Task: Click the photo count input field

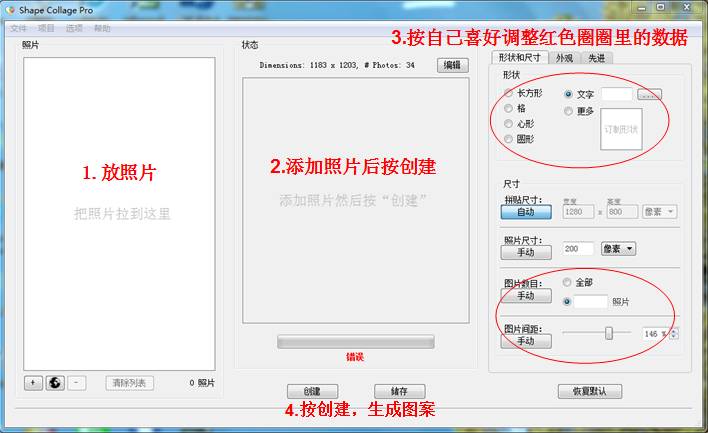Action: point(591,302)
